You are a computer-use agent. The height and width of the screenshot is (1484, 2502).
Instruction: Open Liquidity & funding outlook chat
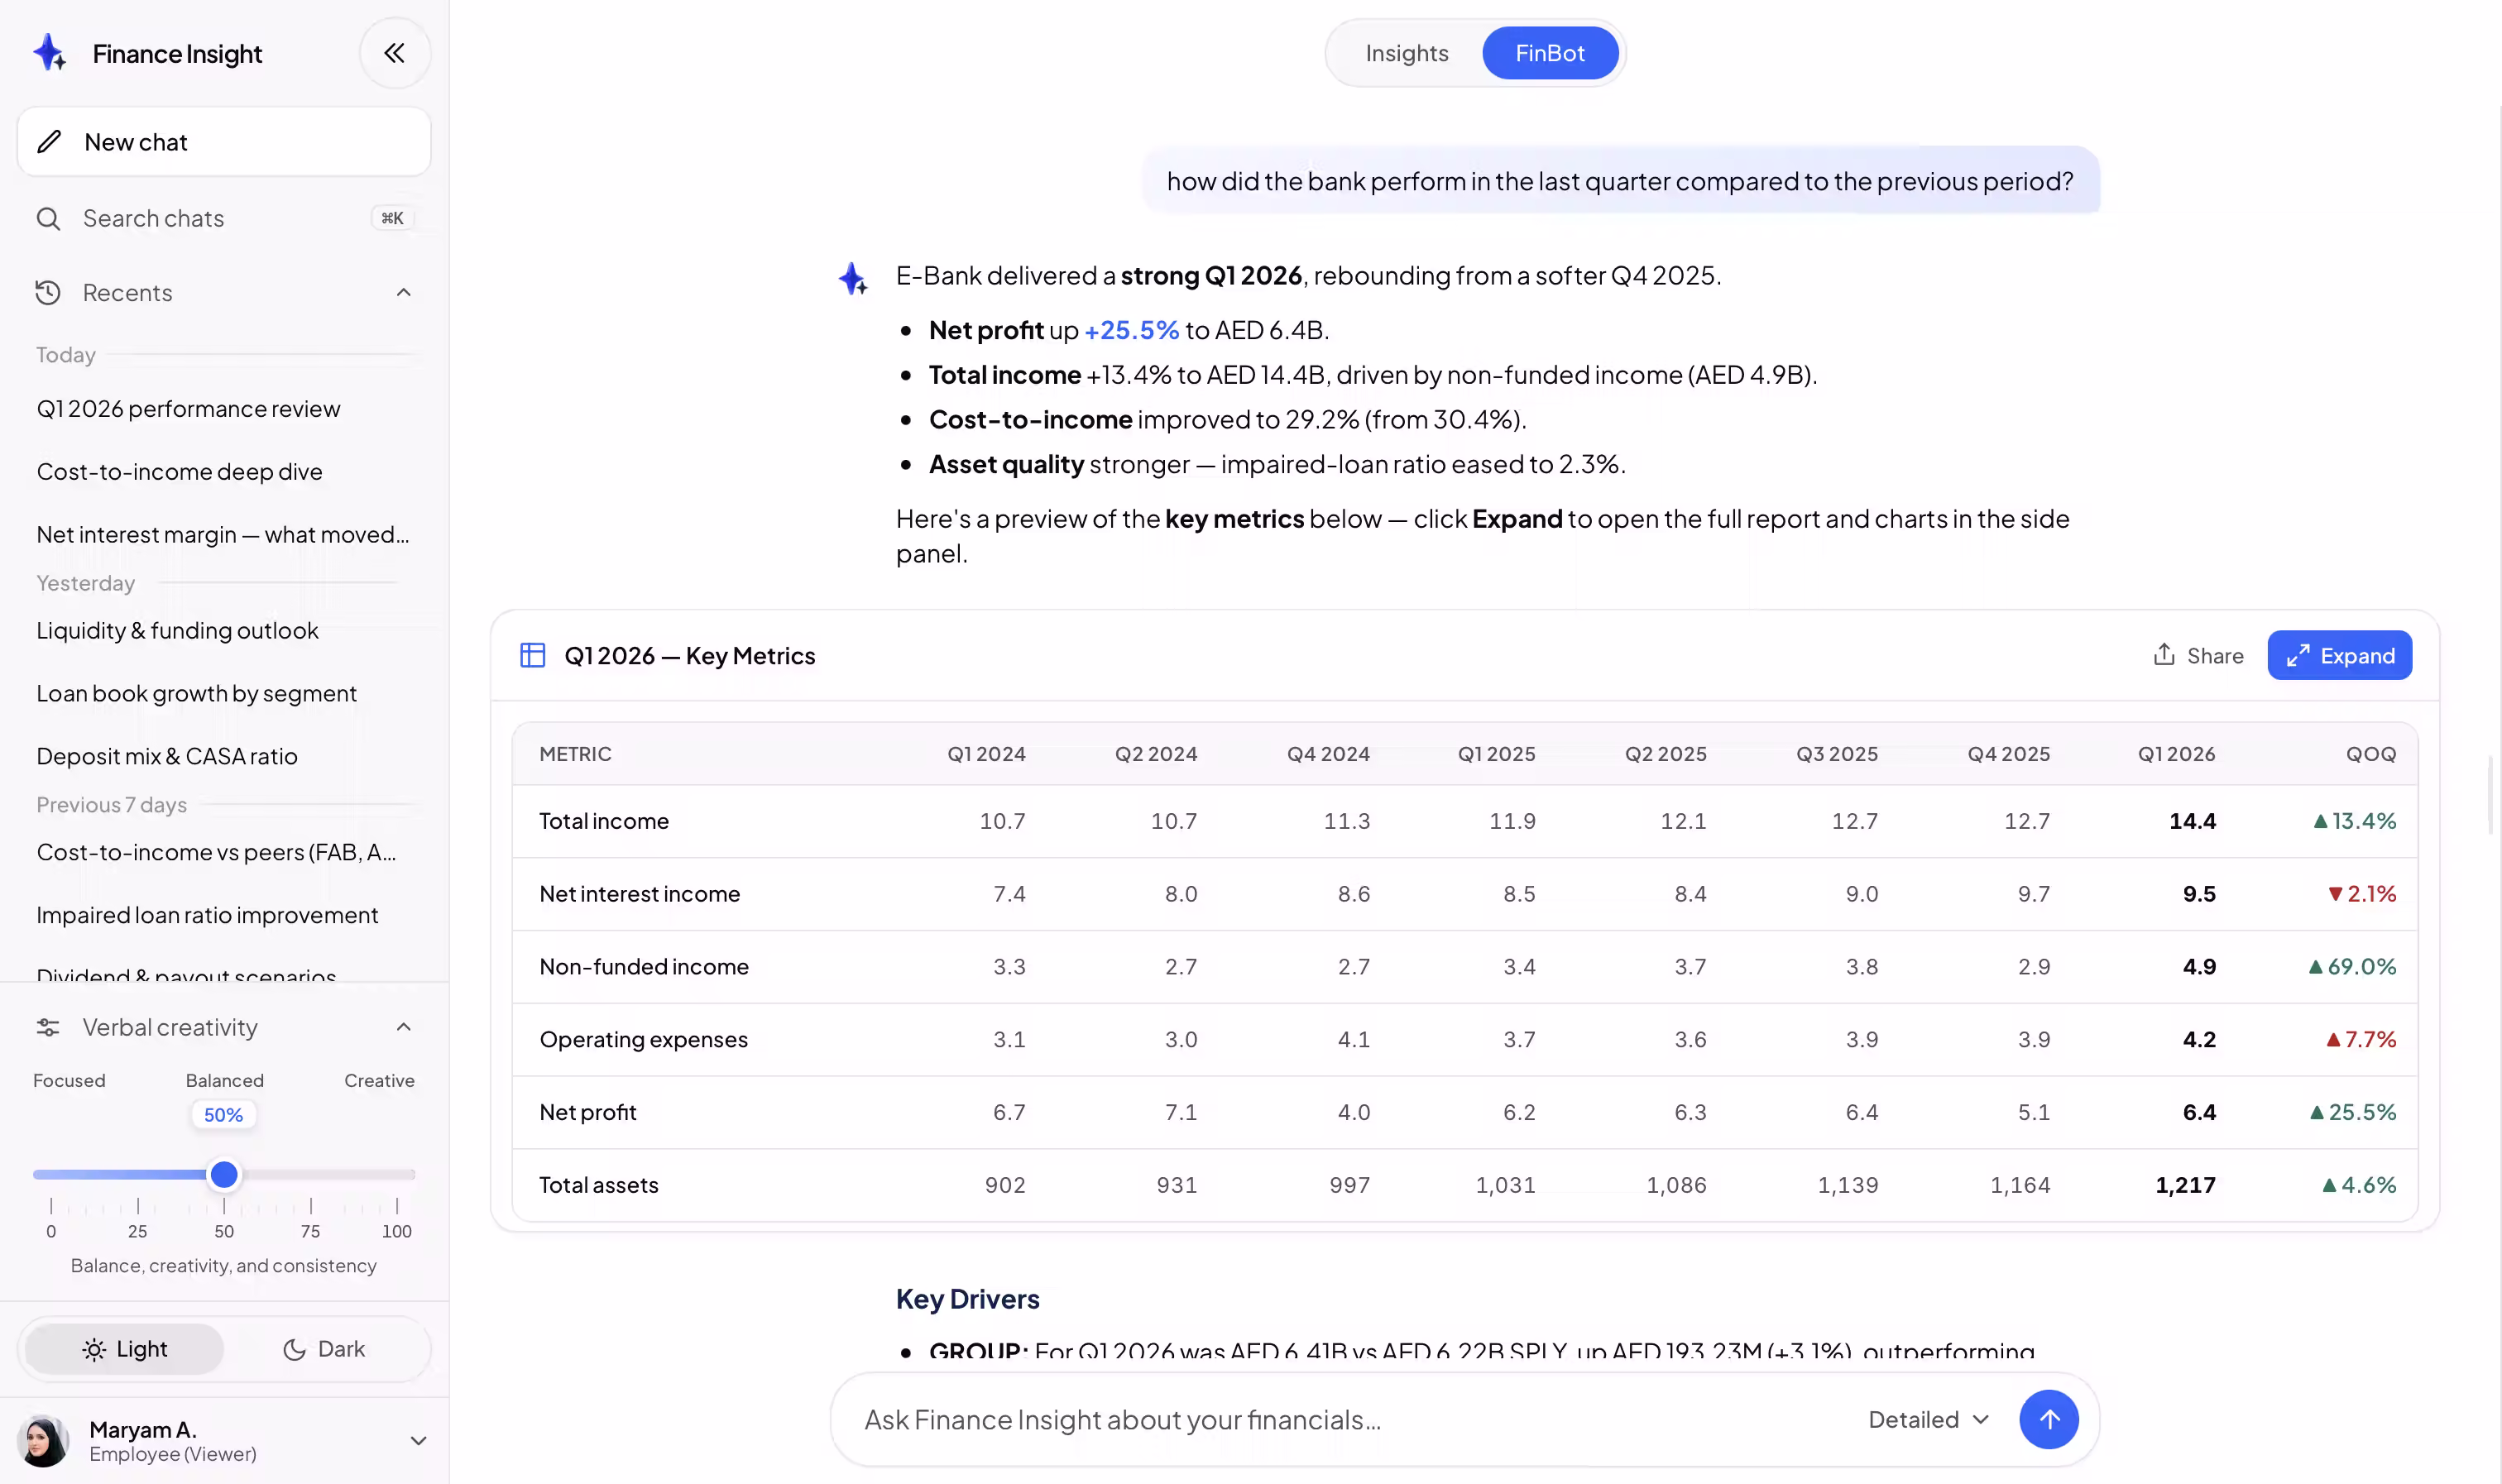(178, 630)
